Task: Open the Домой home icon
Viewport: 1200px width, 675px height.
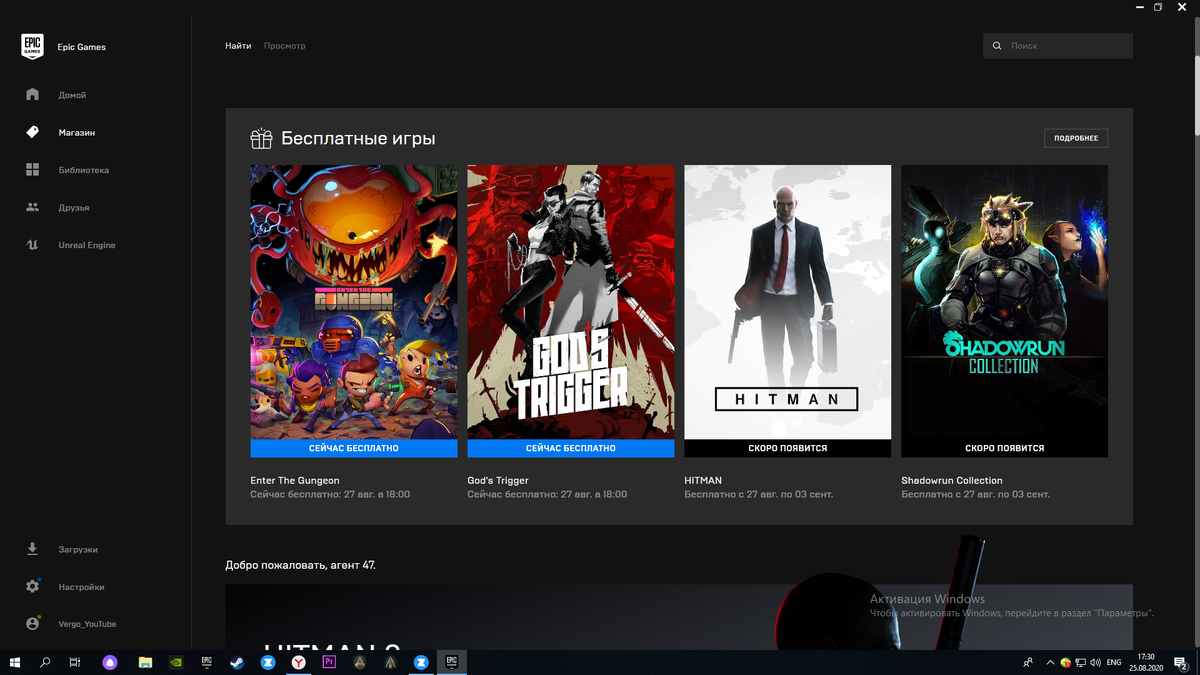Action: (x=32, y=94)
